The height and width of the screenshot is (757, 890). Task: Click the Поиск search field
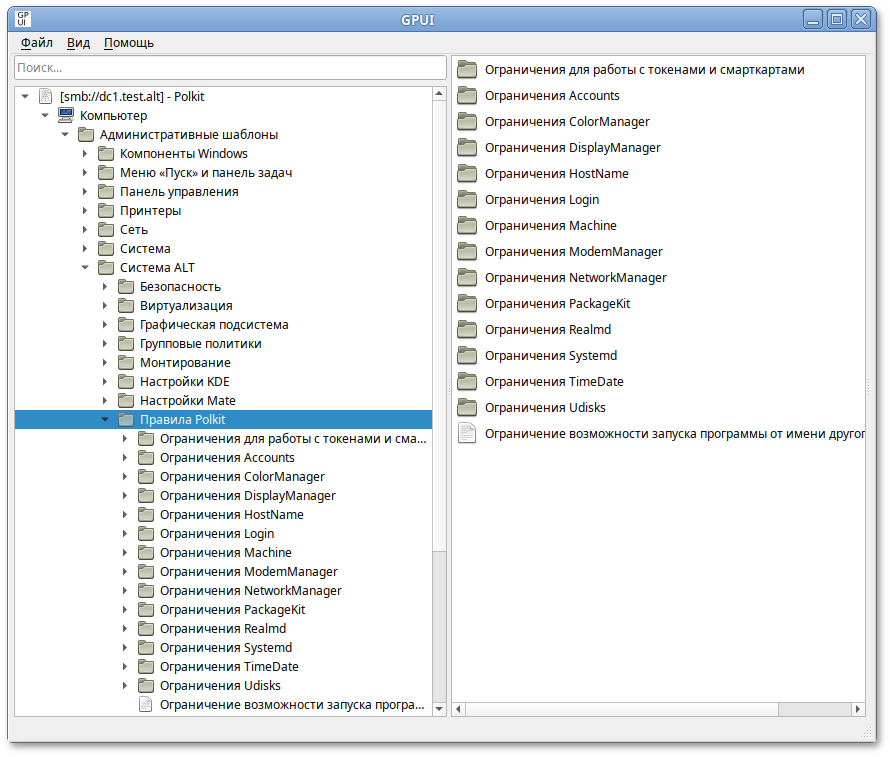pyautogui.click(x=230, y=68)
